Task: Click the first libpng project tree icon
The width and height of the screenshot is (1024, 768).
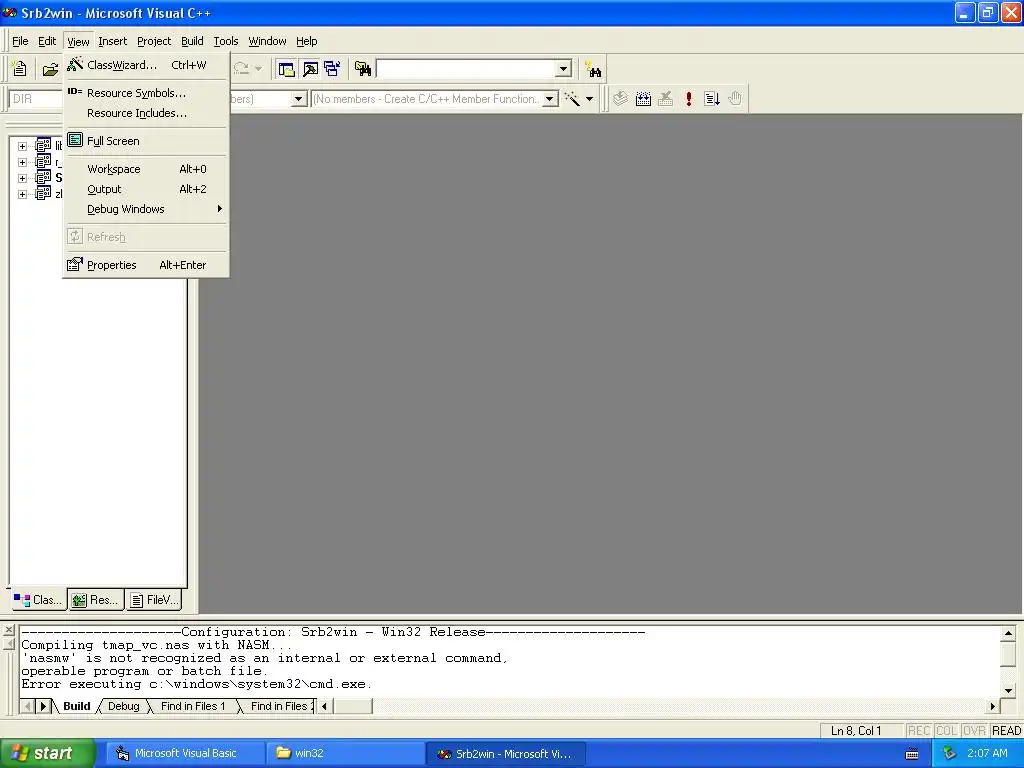Action: click(43, 145)
